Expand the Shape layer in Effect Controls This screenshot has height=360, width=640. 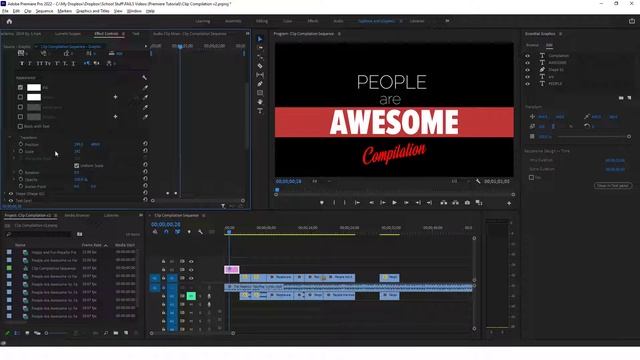(5, 193)
